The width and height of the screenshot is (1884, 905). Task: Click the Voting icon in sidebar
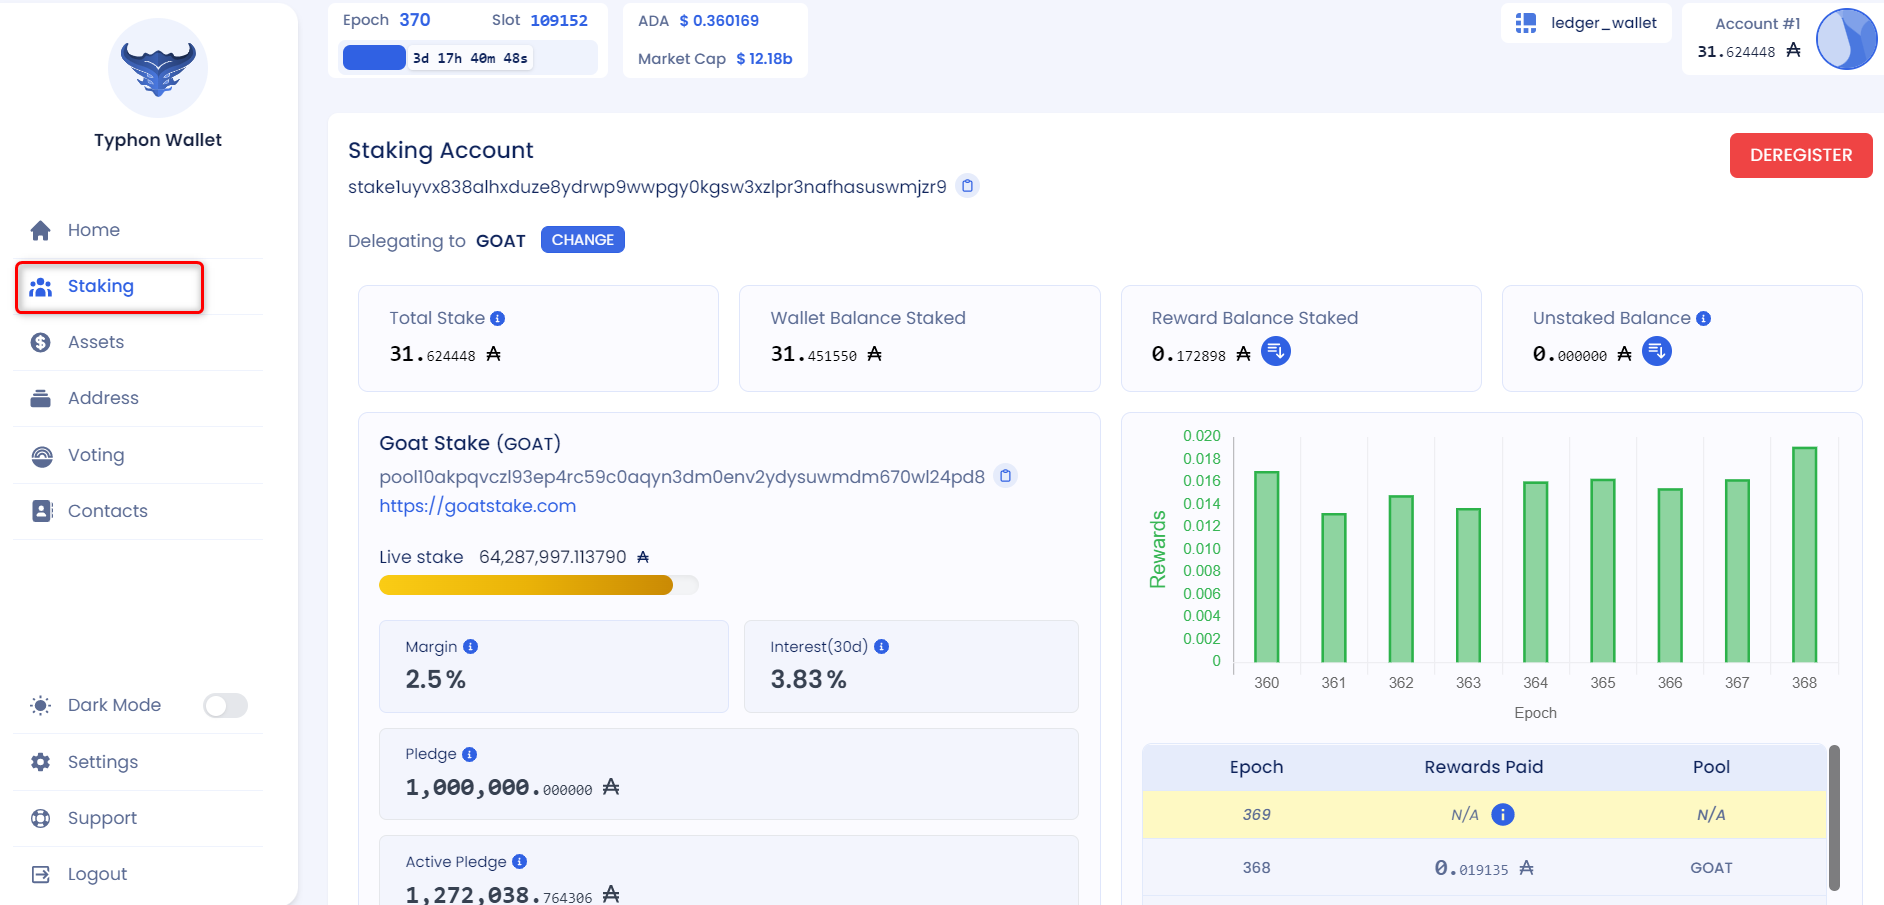[x=42, y=456]
